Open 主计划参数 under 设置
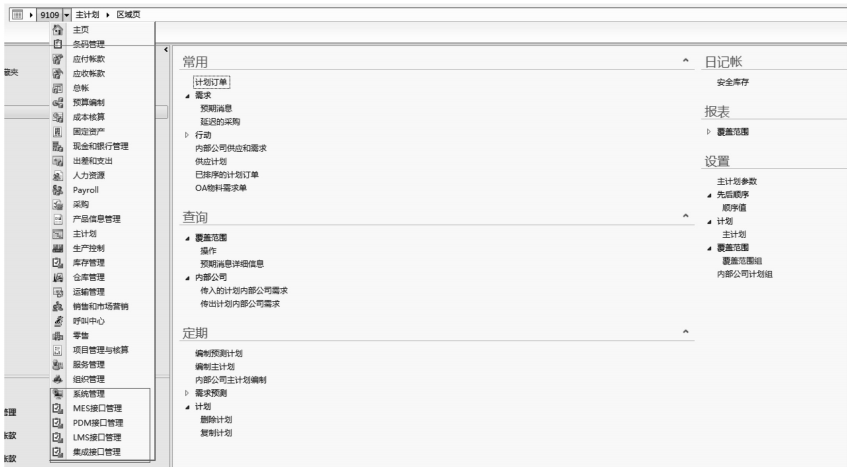 click(x=737, y=181)
